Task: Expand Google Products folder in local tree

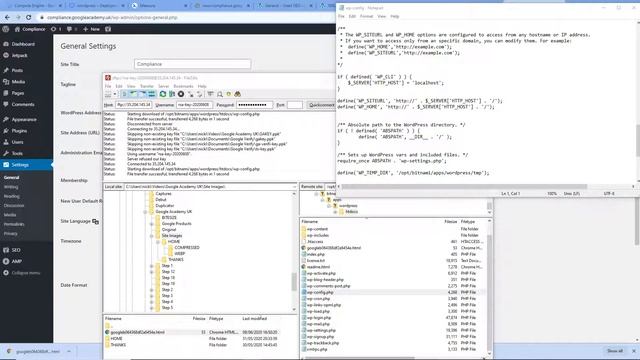Action: coord(151,224)
